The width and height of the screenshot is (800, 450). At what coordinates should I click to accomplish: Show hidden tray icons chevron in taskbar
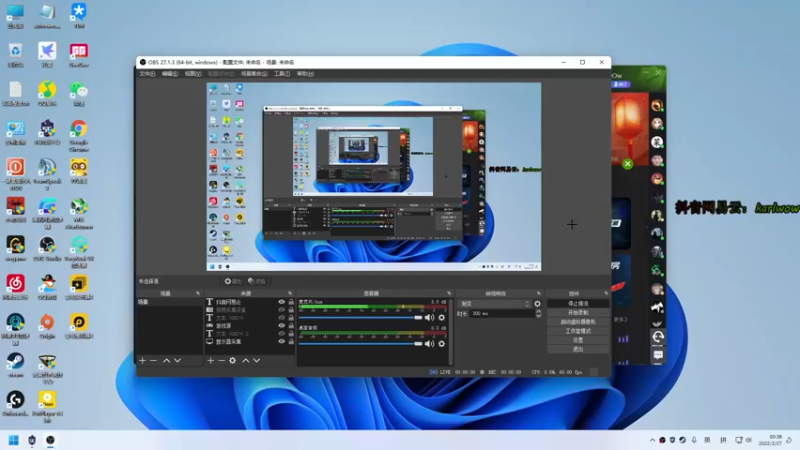652,440
